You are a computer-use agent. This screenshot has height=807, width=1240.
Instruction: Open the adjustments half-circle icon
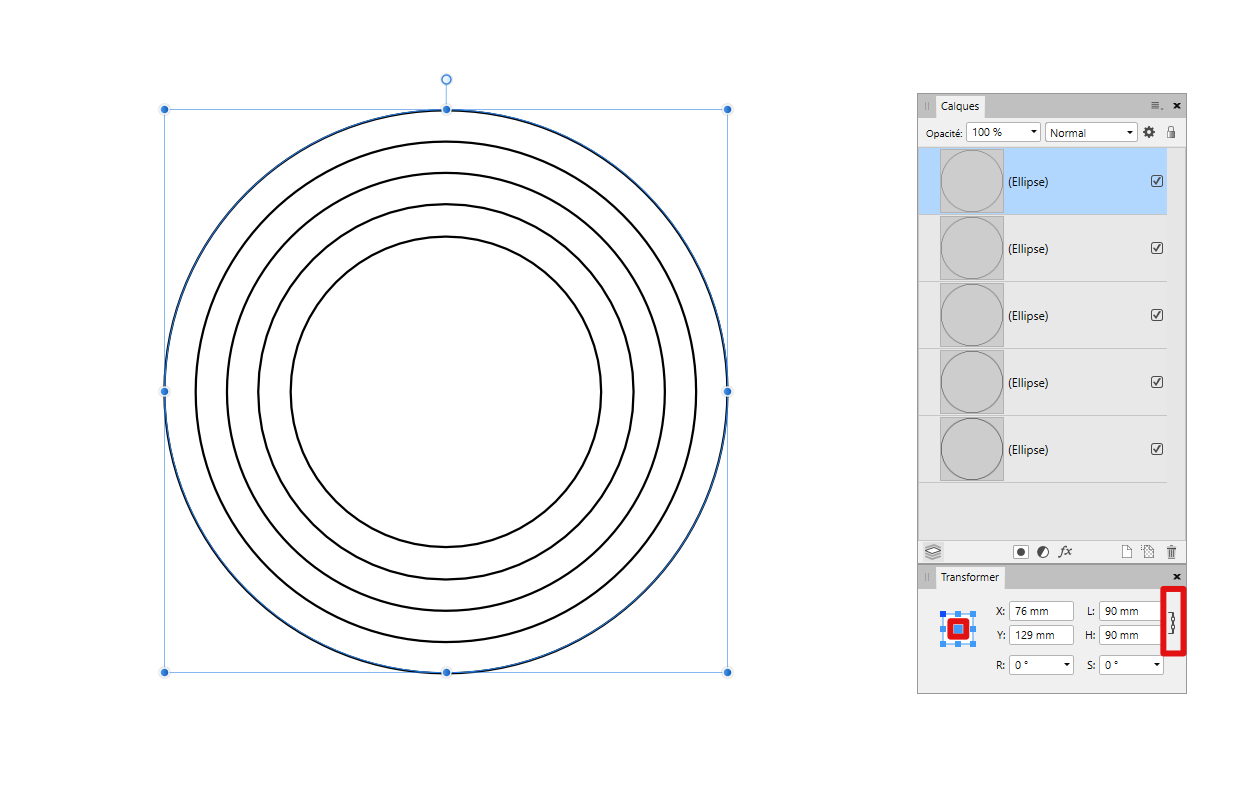[x=1043, y=551]
